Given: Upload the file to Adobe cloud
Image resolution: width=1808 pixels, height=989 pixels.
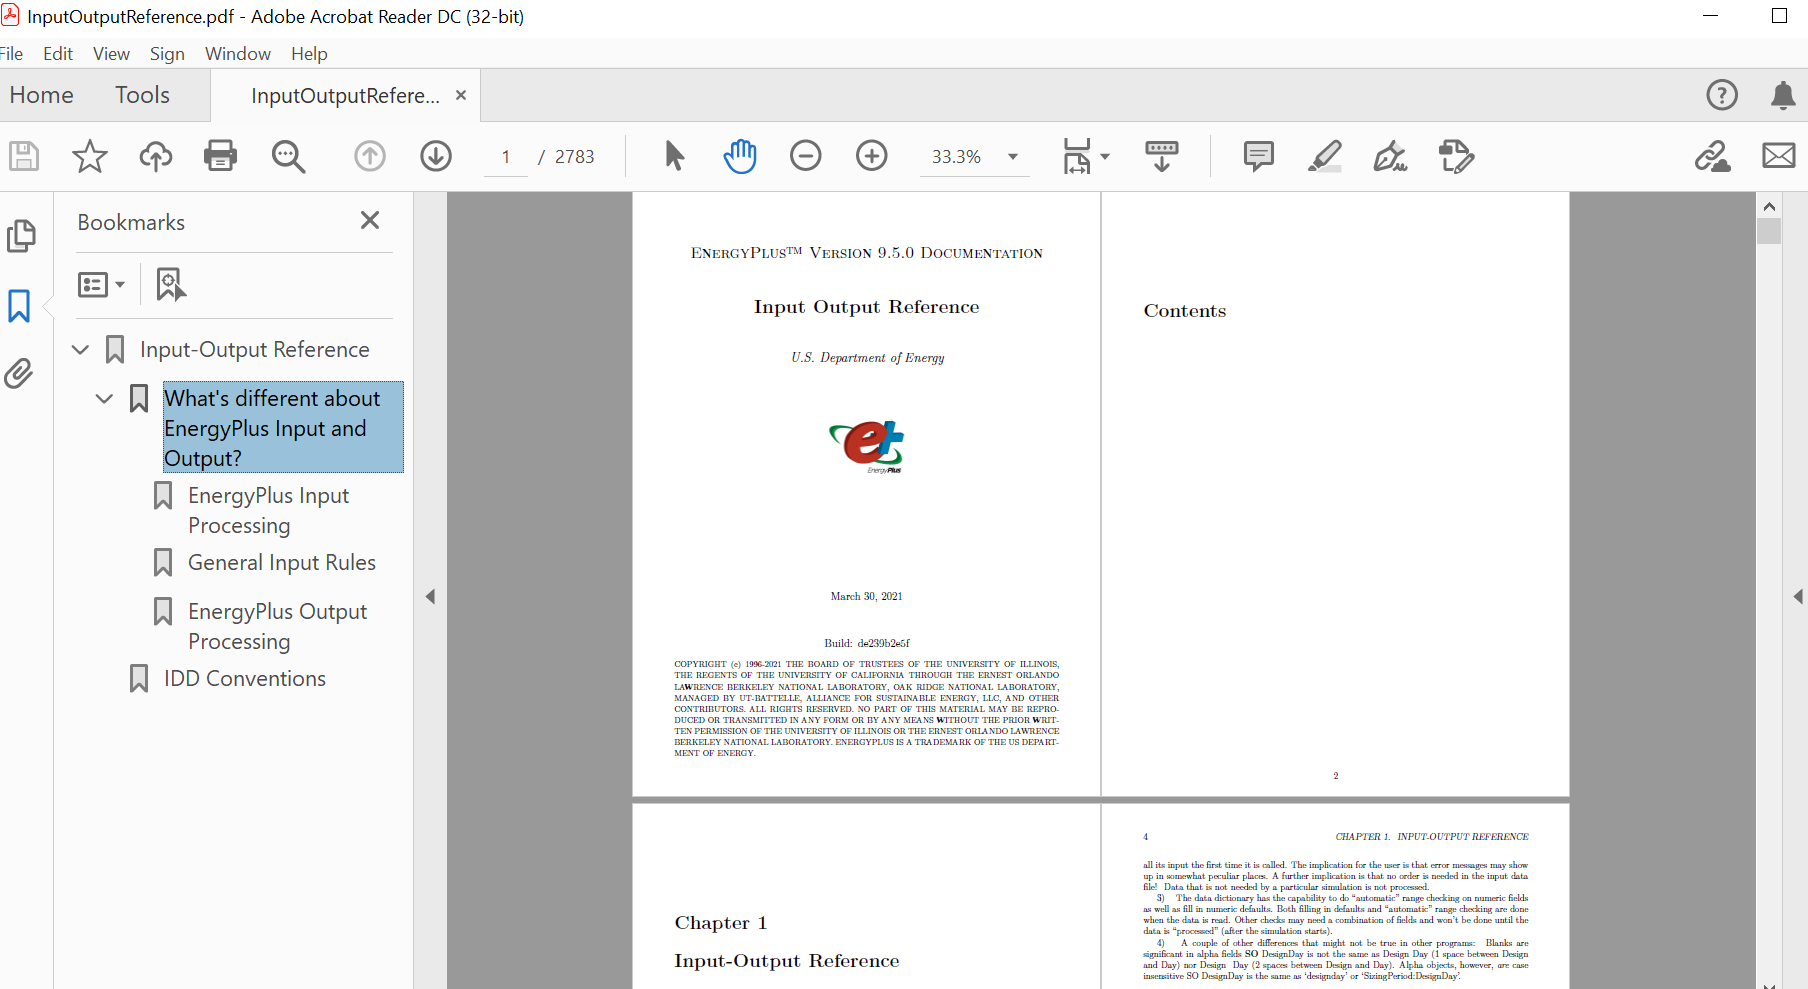Looking at the screenshot, I should click(x=156, y=156).
